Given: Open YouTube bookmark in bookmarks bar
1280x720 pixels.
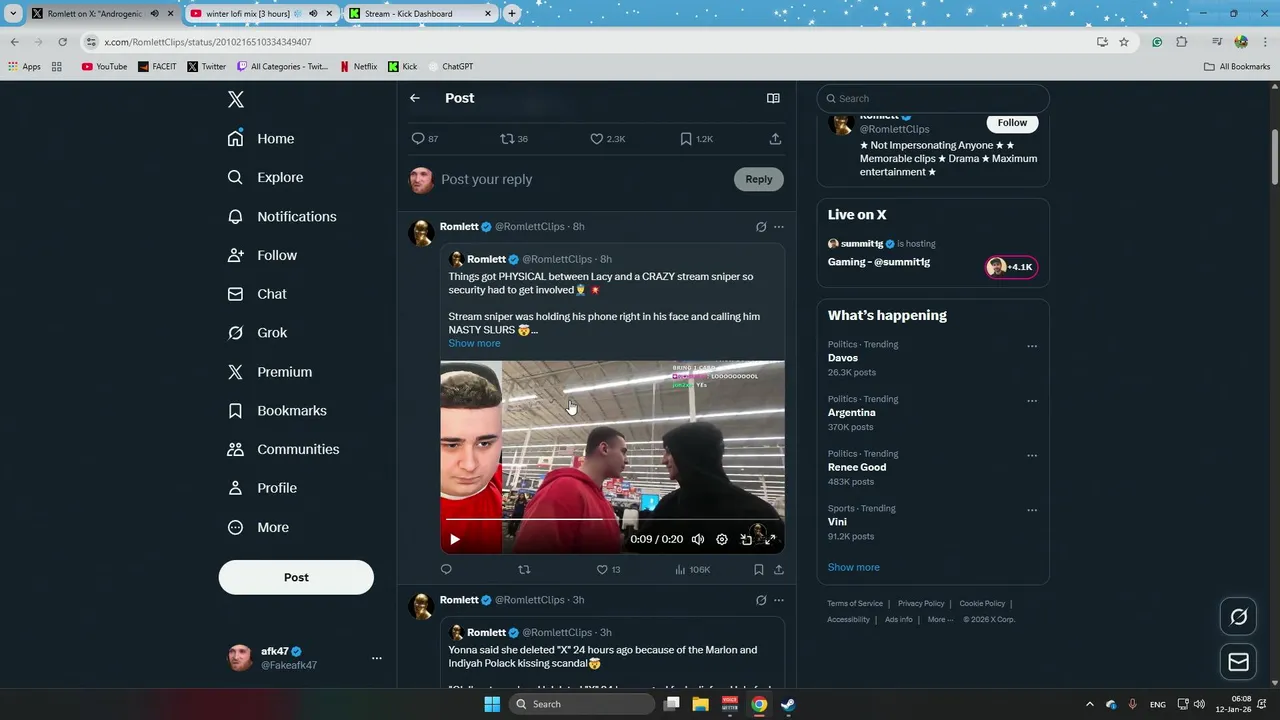Looking at the screenshot, I should pos(104,67).
